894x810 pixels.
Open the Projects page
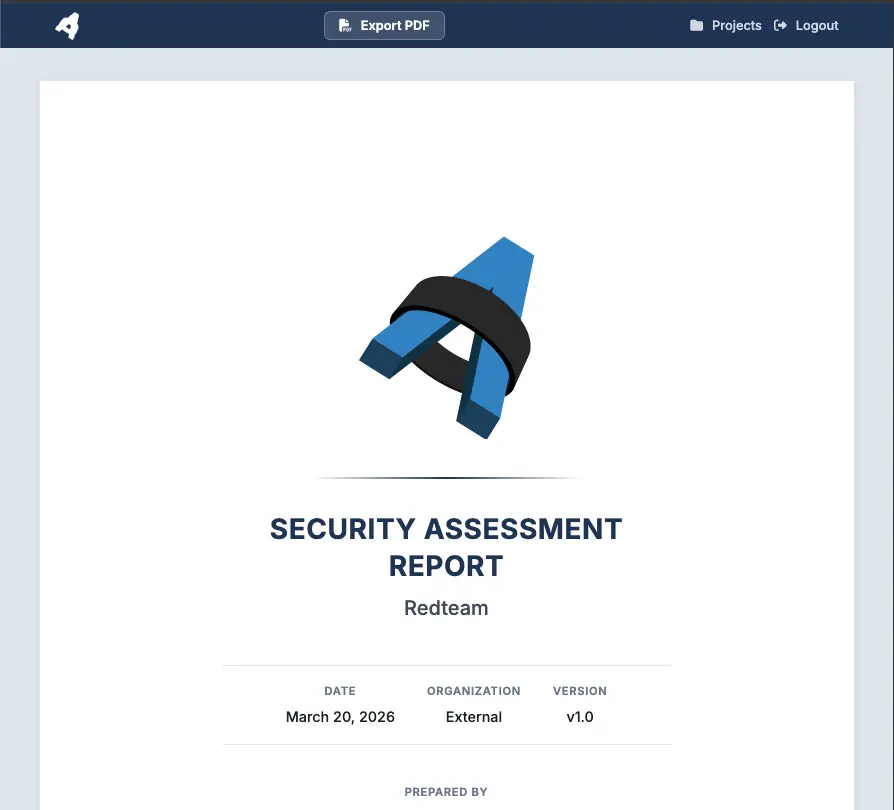(735, 25)
